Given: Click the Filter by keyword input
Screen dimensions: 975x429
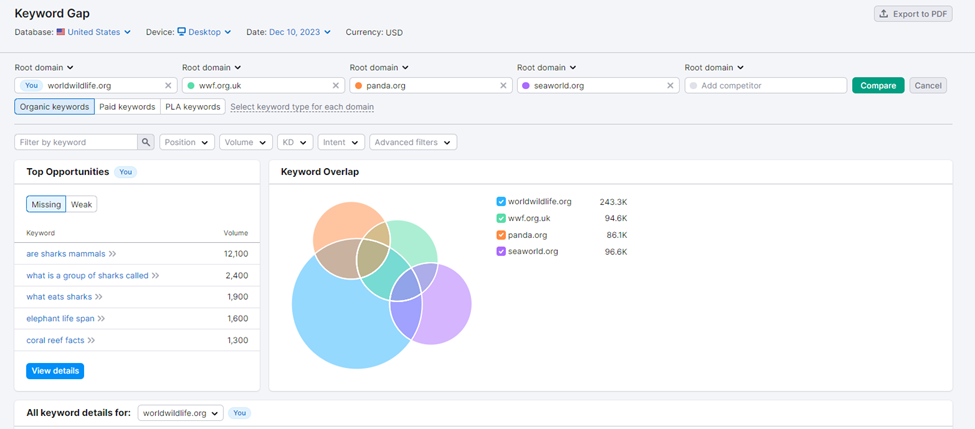Looking at the screenshot, I should pyautogui.click(x=76, y=142).
